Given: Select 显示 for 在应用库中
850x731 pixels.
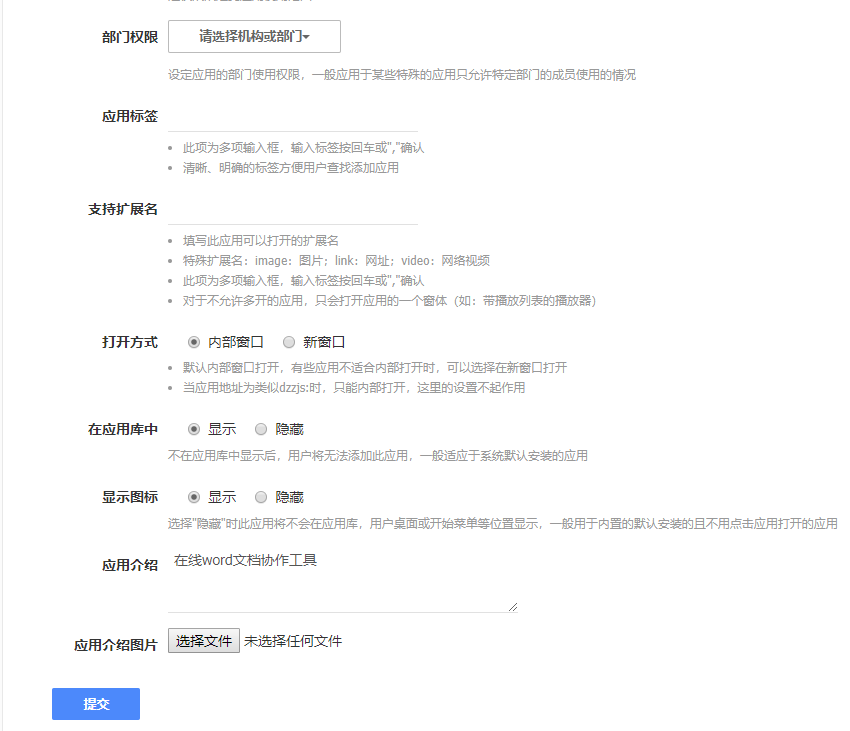Looking at the screenshot, I should pyautogui.click(x=194, y=429).
